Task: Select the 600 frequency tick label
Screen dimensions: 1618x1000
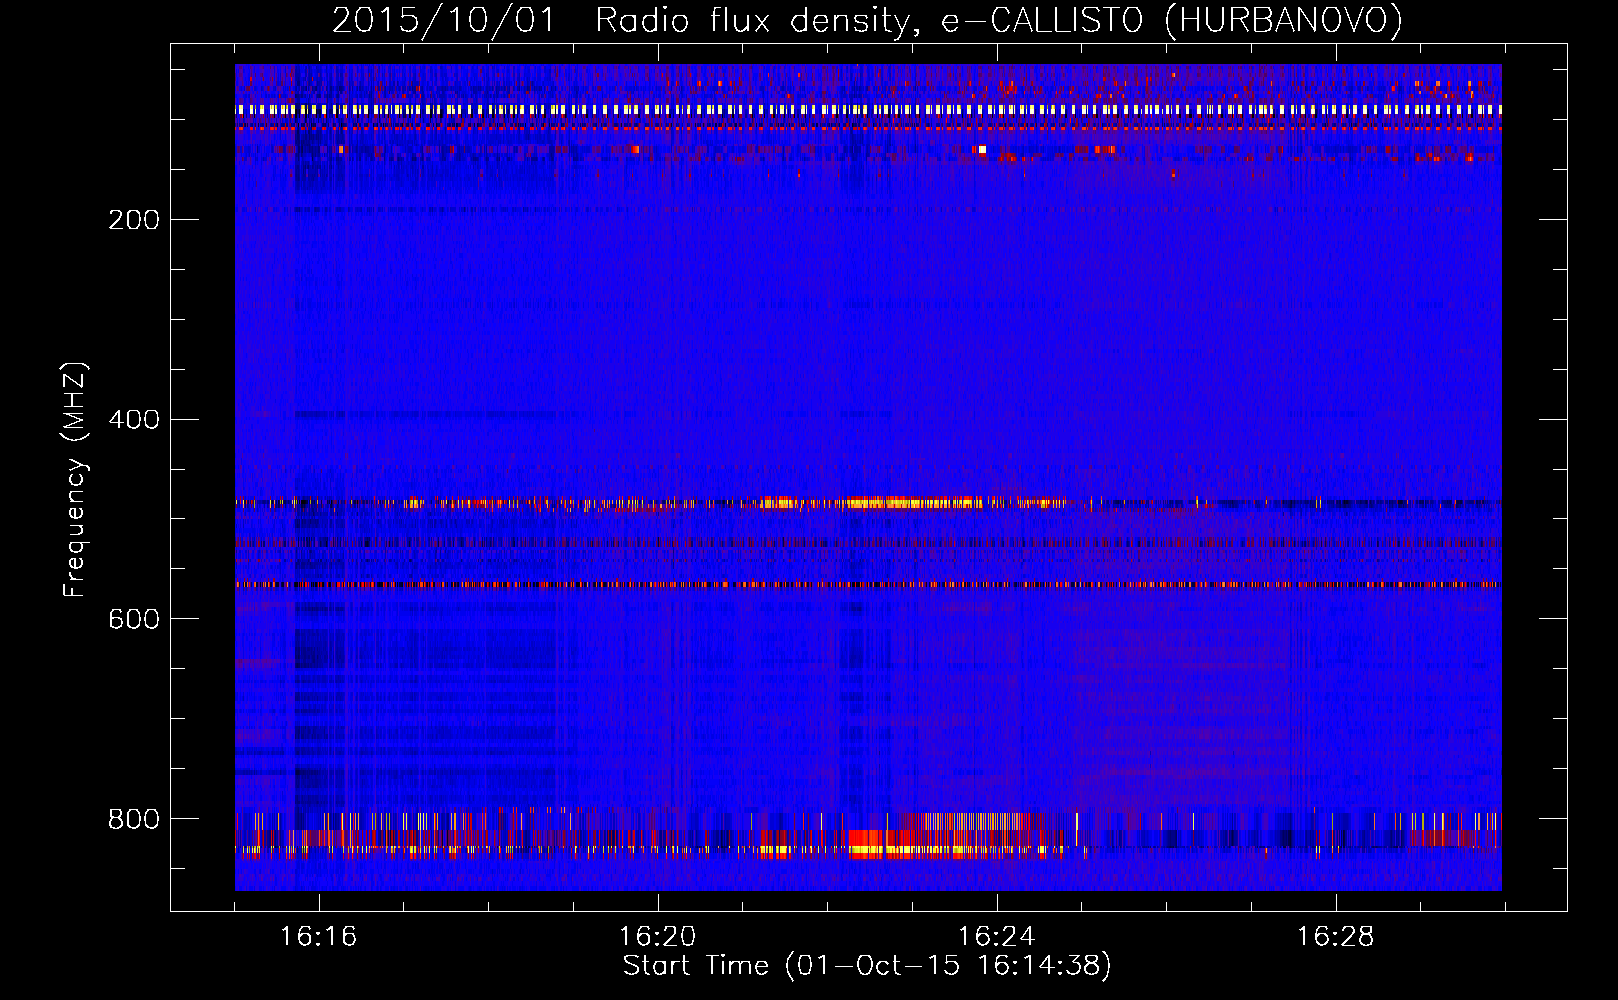Action: click(x=134, y=619)
